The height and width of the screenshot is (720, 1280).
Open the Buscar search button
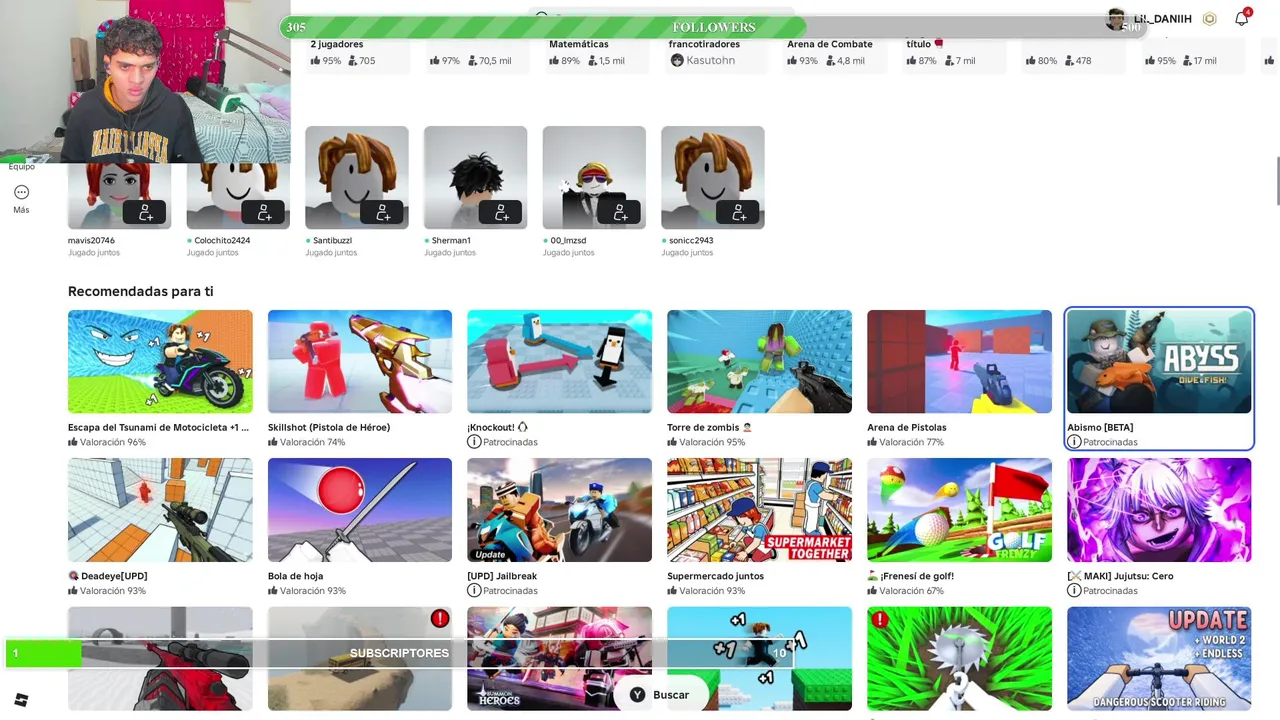[660, 695]
